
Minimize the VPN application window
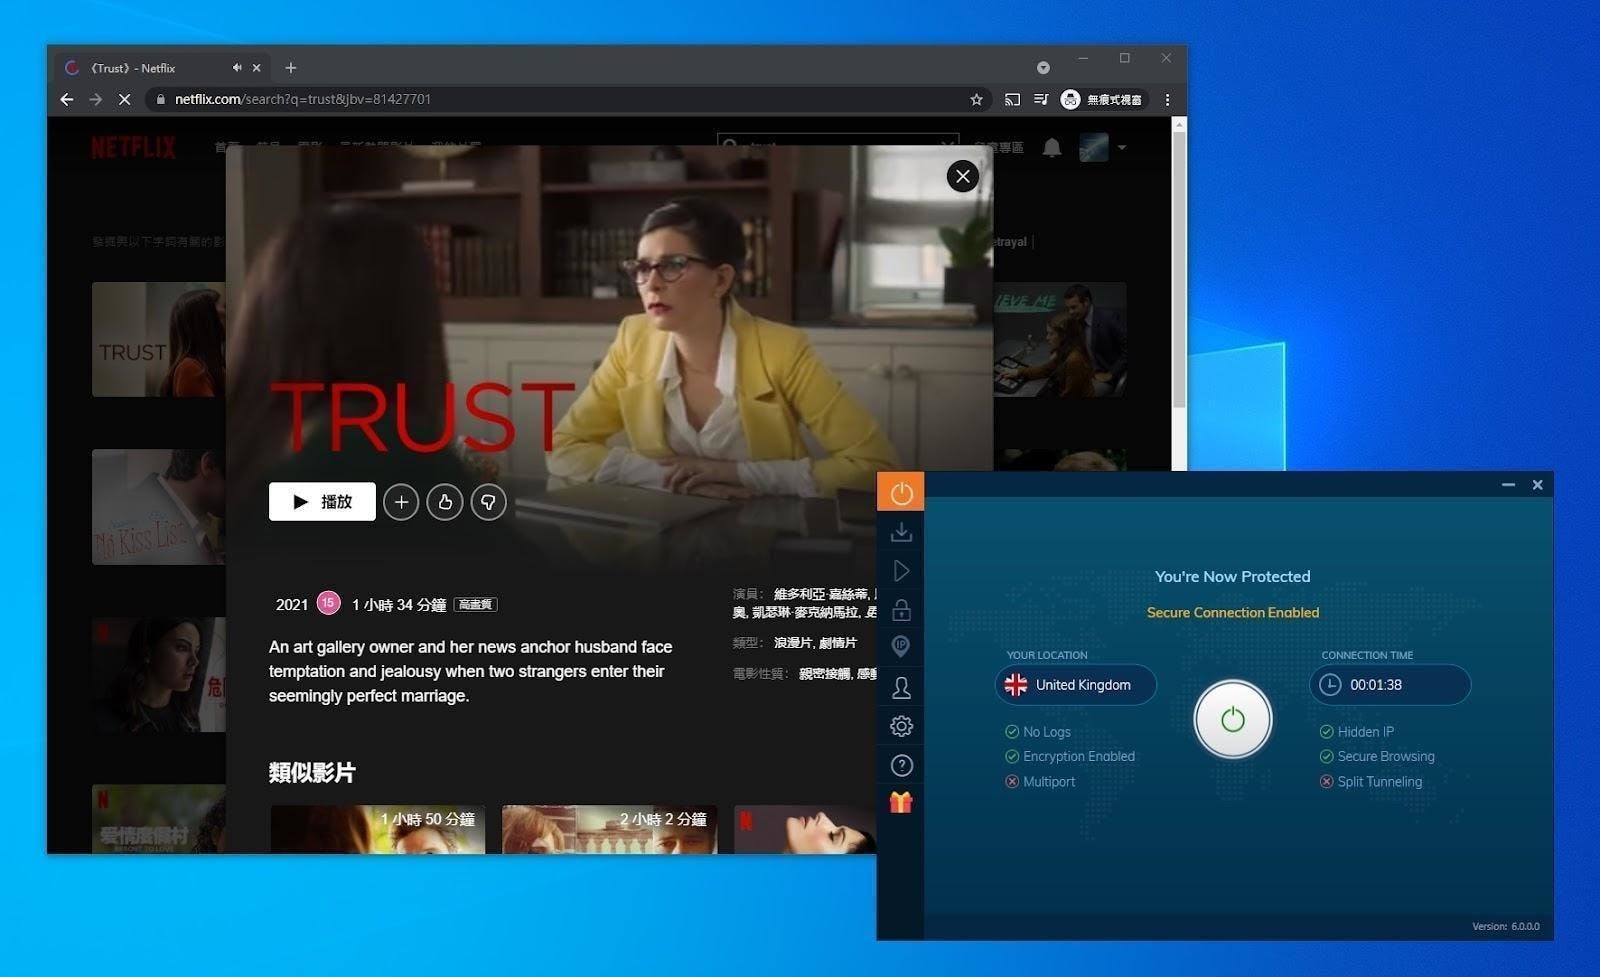pyautogui.click(x=1508, y=485)
